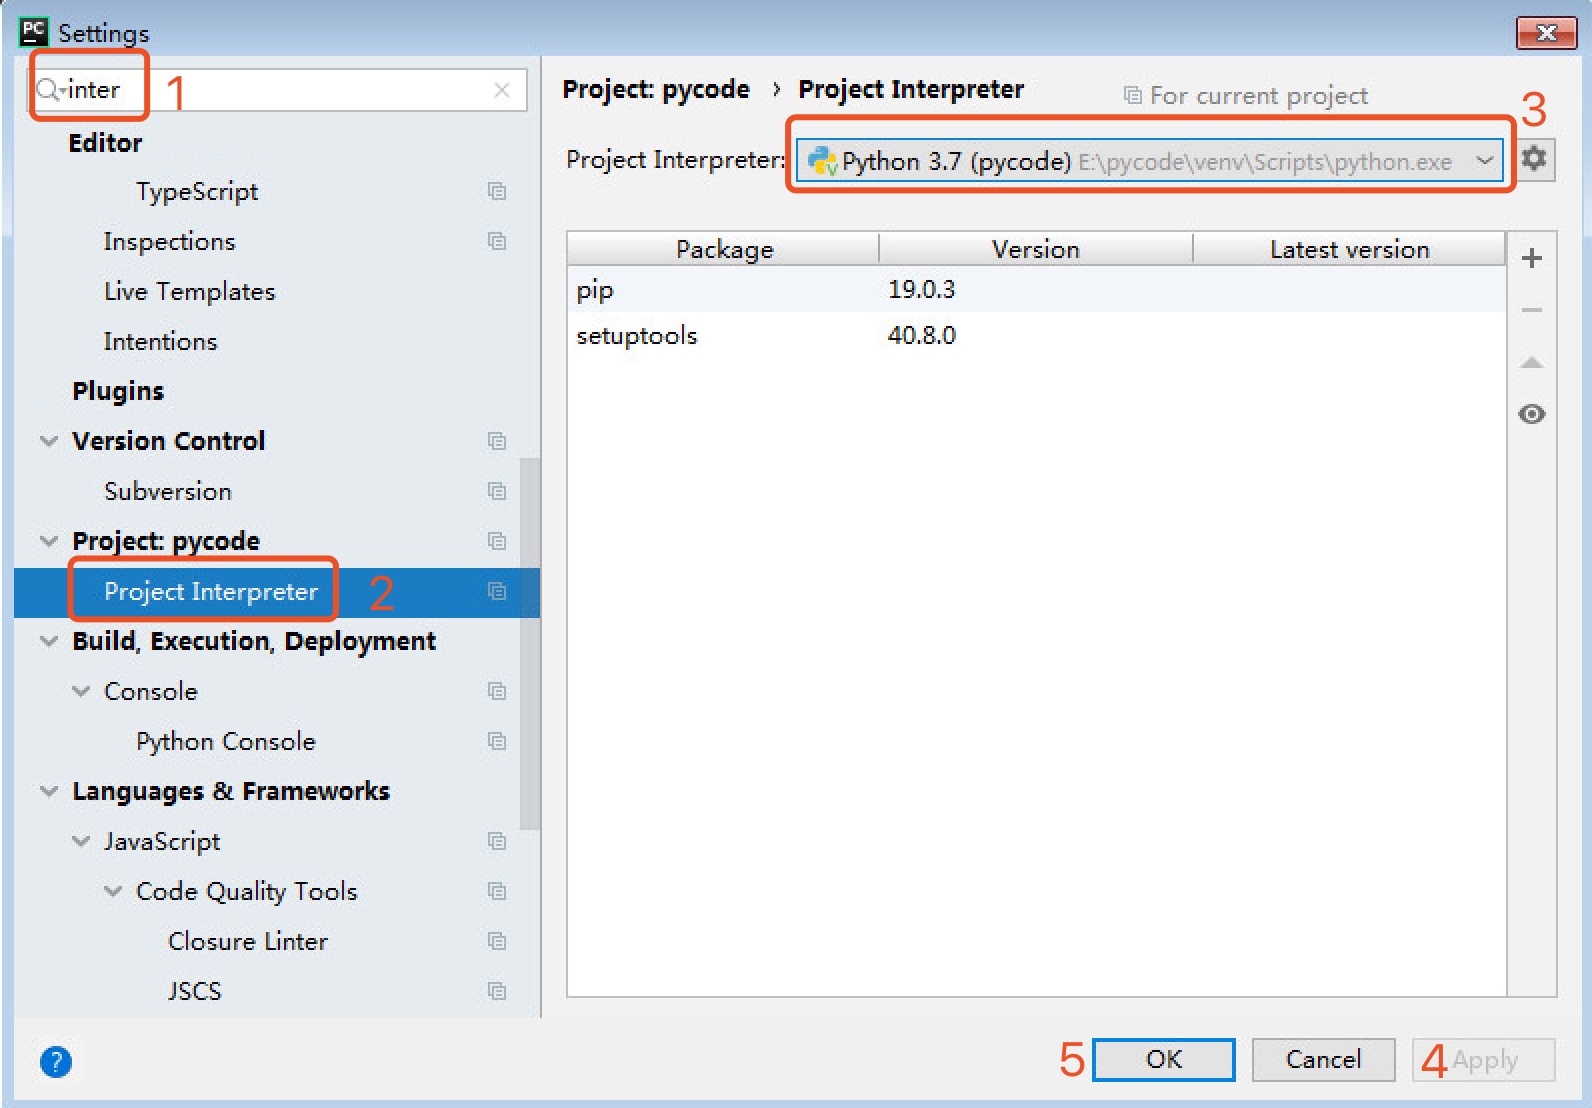Select the Editor category

(105, 143)
